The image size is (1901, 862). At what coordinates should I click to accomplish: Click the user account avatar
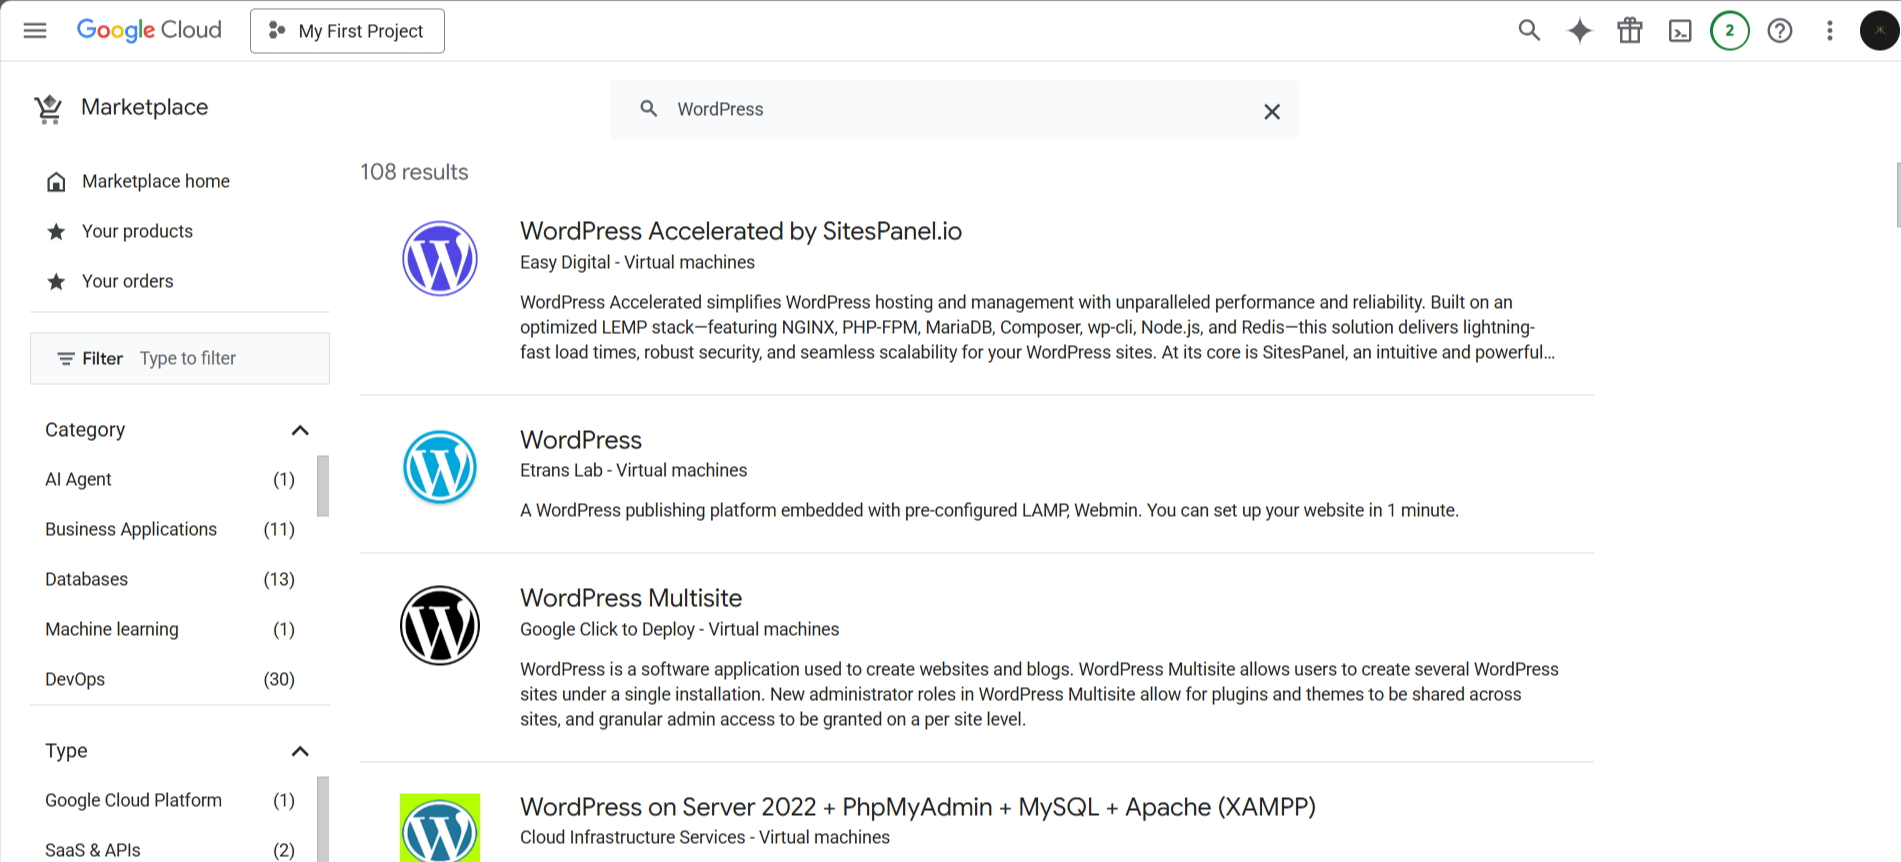click(x=1879, y=31)
